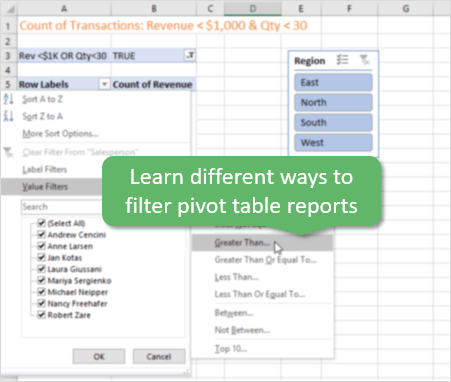Image resolution: width=451 pixels, height=382 pixels.
Task: Select South in Region slicer
Action: 333,122
